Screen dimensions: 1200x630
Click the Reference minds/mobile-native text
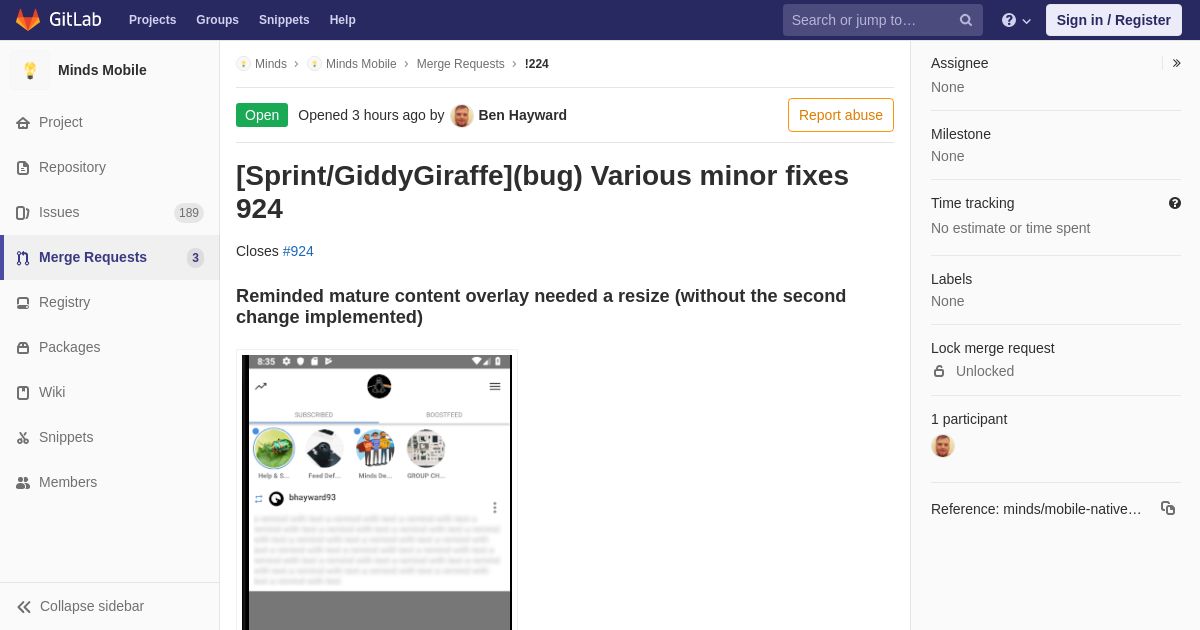tap(1036, 509)
